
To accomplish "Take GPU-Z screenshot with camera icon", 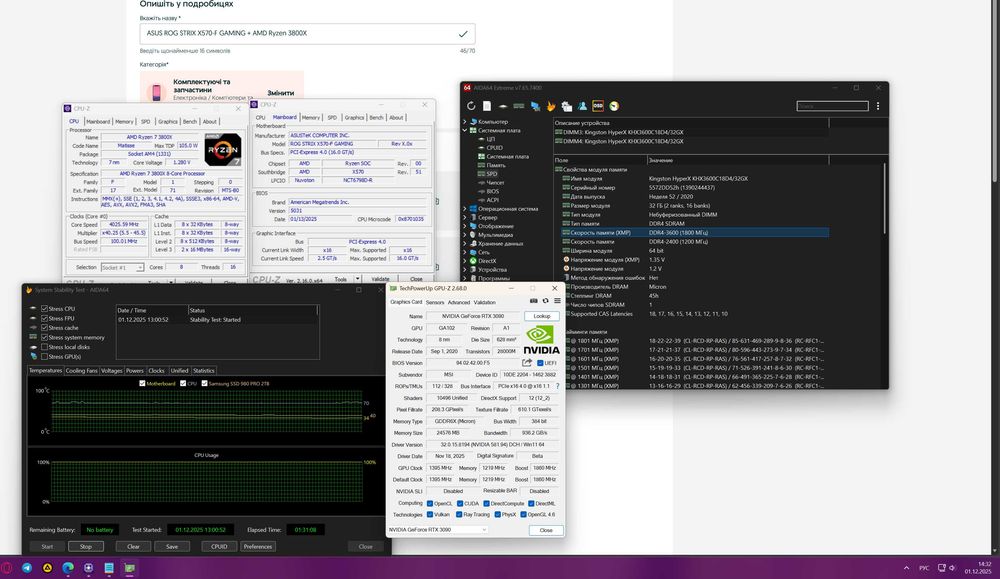I will (534, 301).
